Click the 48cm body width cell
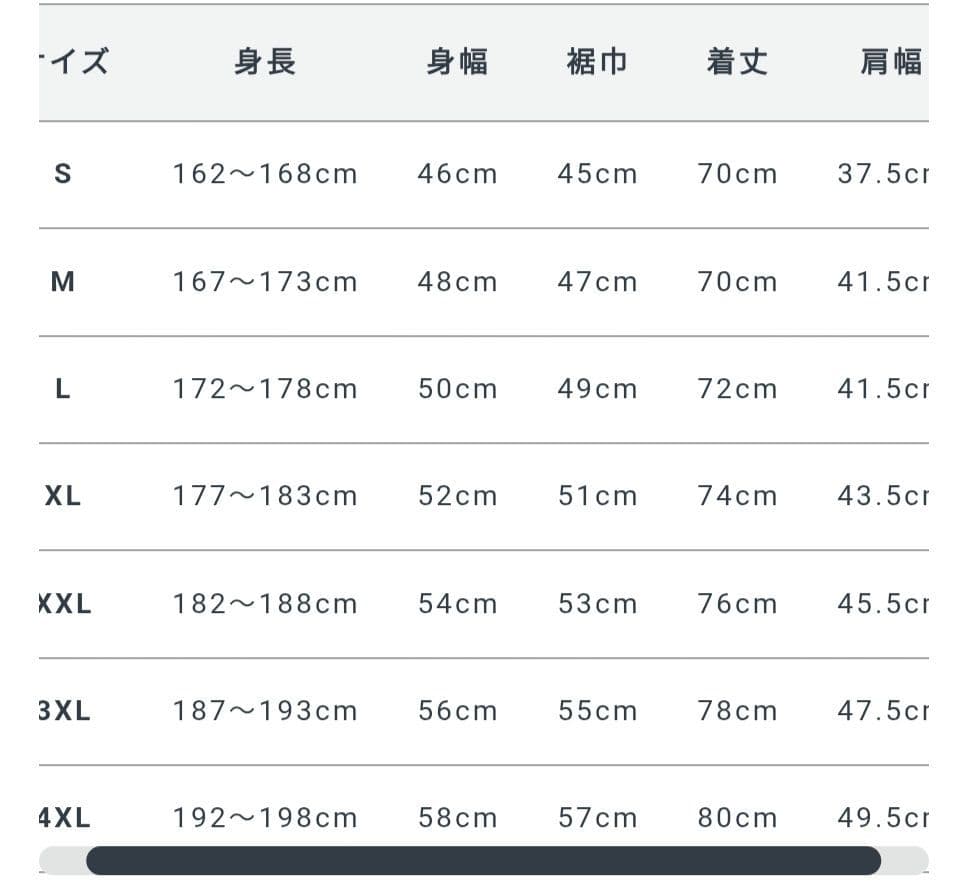The image size is (968, 896). [457, 282]
